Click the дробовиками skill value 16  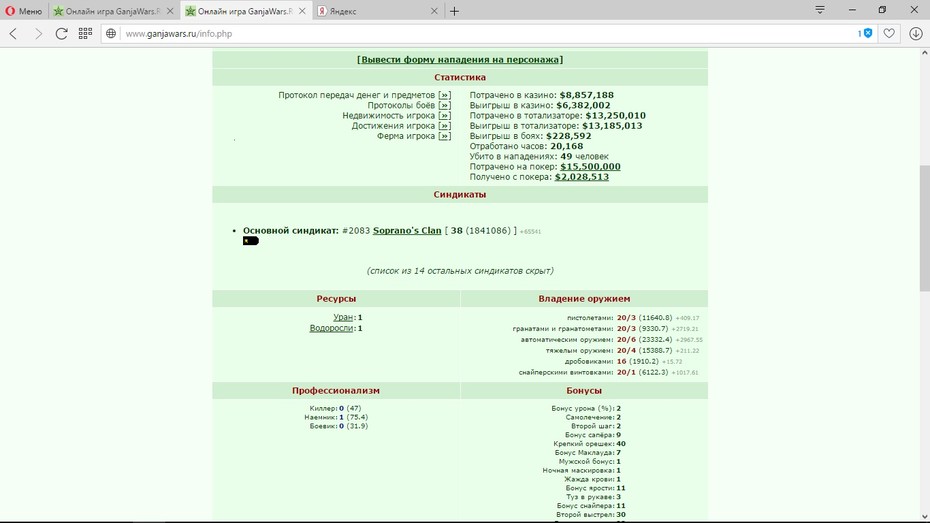(x=621, y=362)
